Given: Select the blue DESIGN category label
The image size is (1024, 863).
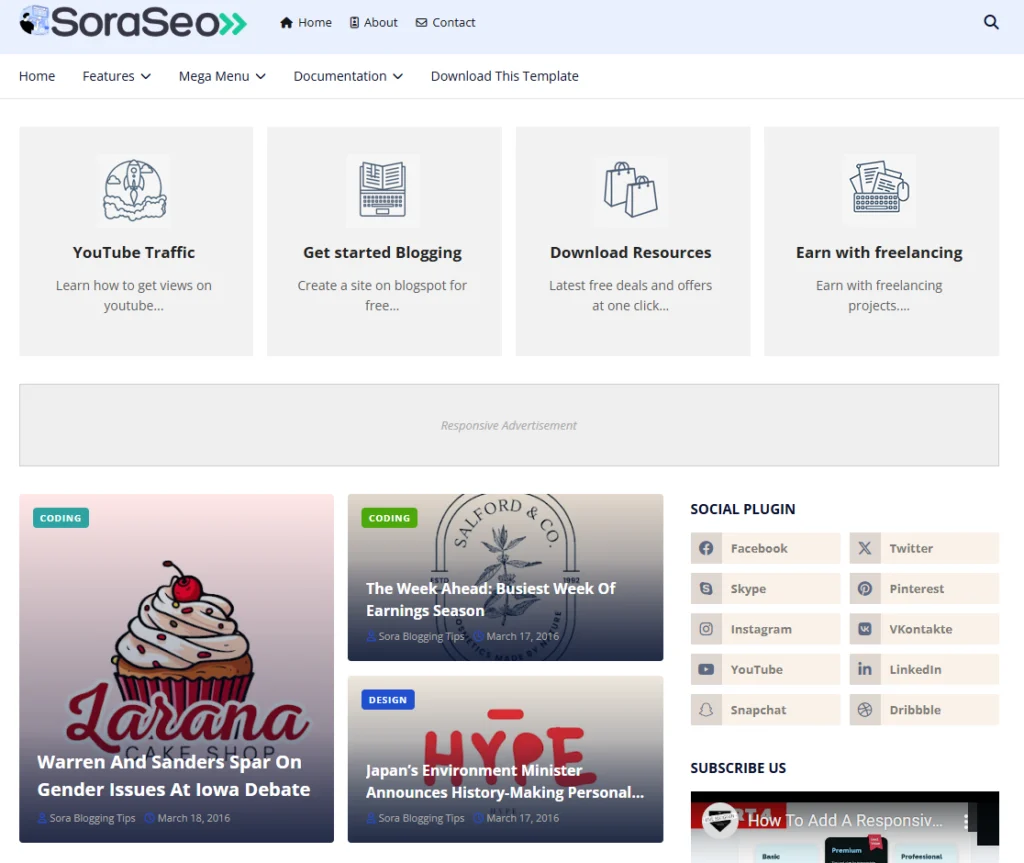Looking at the screenshot, I should [388, 700].
